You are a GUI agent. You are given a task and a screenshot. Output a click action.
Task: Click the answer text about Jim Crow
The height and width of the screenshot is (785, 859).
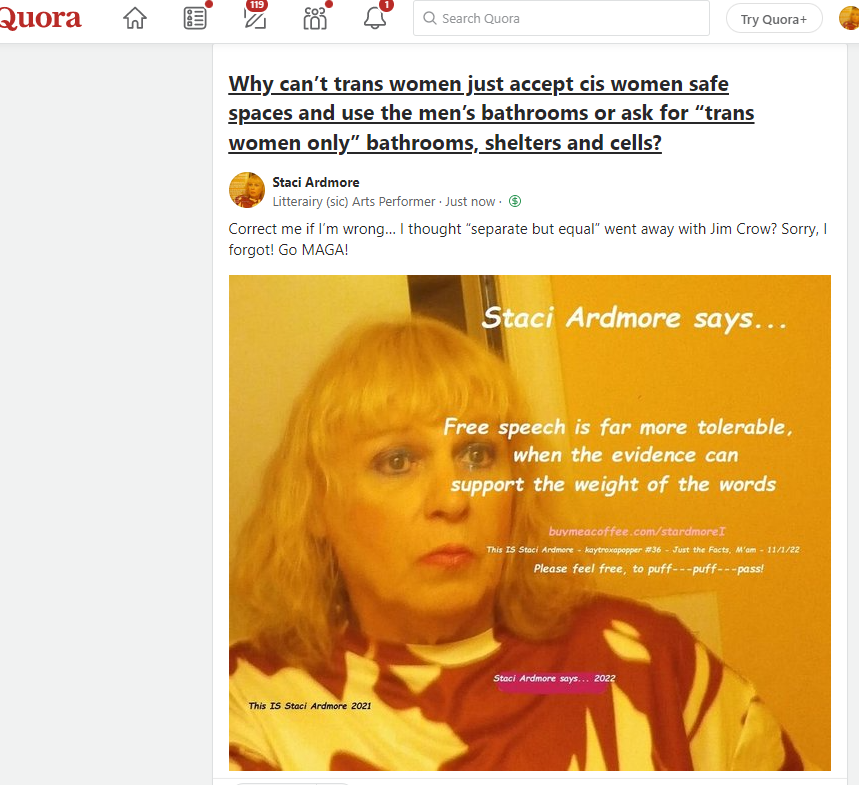click(528, 239)
